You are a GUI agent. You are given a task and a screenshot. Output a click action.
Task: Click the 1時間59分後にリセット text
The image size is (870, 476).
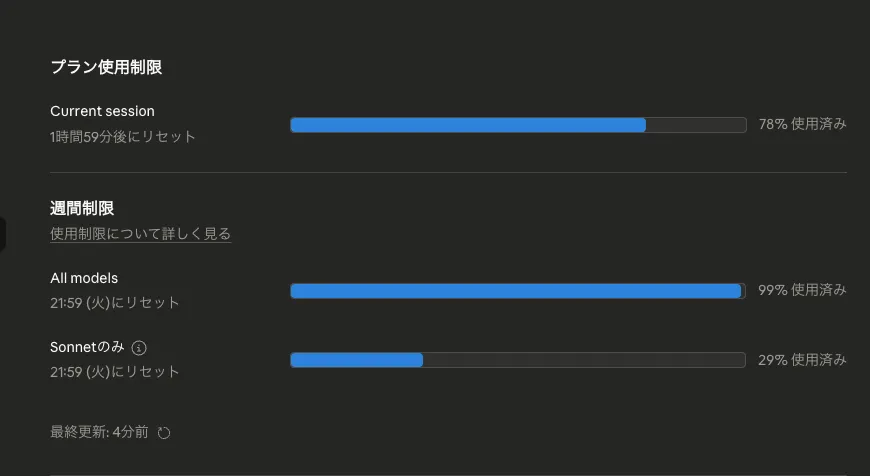point(123,136)
